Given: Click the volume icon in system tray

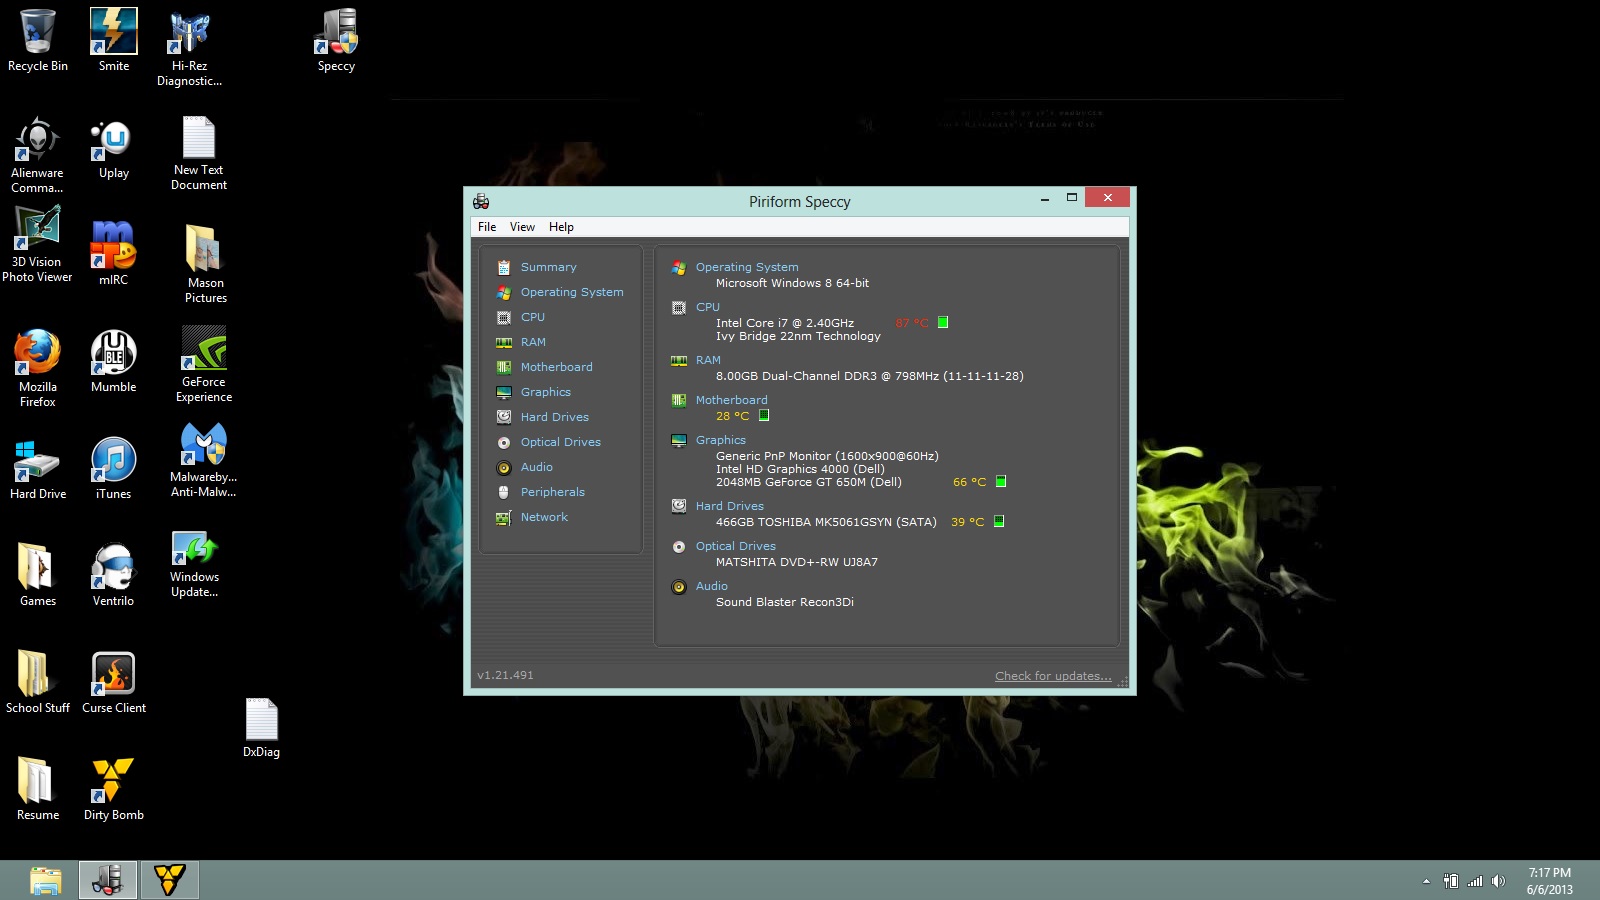Looking at the screenshot, I should click(x=1498, y=881).
